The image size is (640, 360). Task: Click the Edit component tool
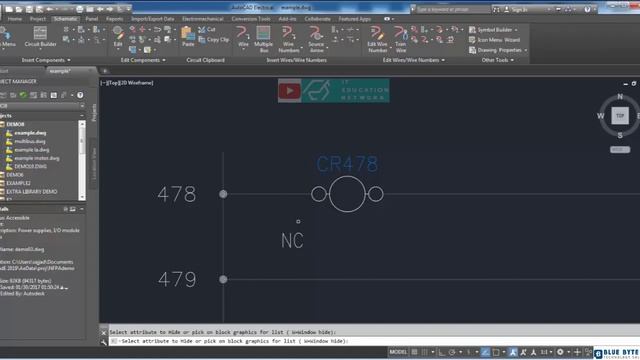tap(118, 37)
